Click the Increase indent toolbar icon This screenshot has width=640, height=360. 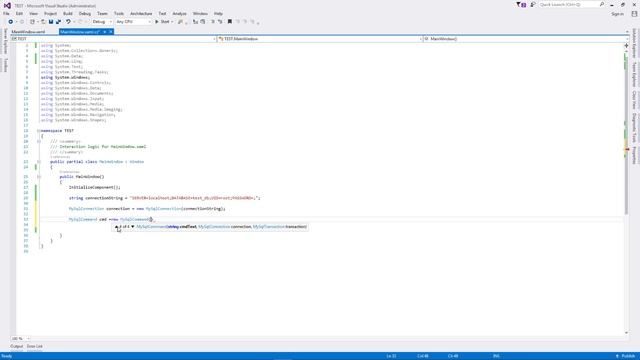pyautogui.click(x=220, y=22)
